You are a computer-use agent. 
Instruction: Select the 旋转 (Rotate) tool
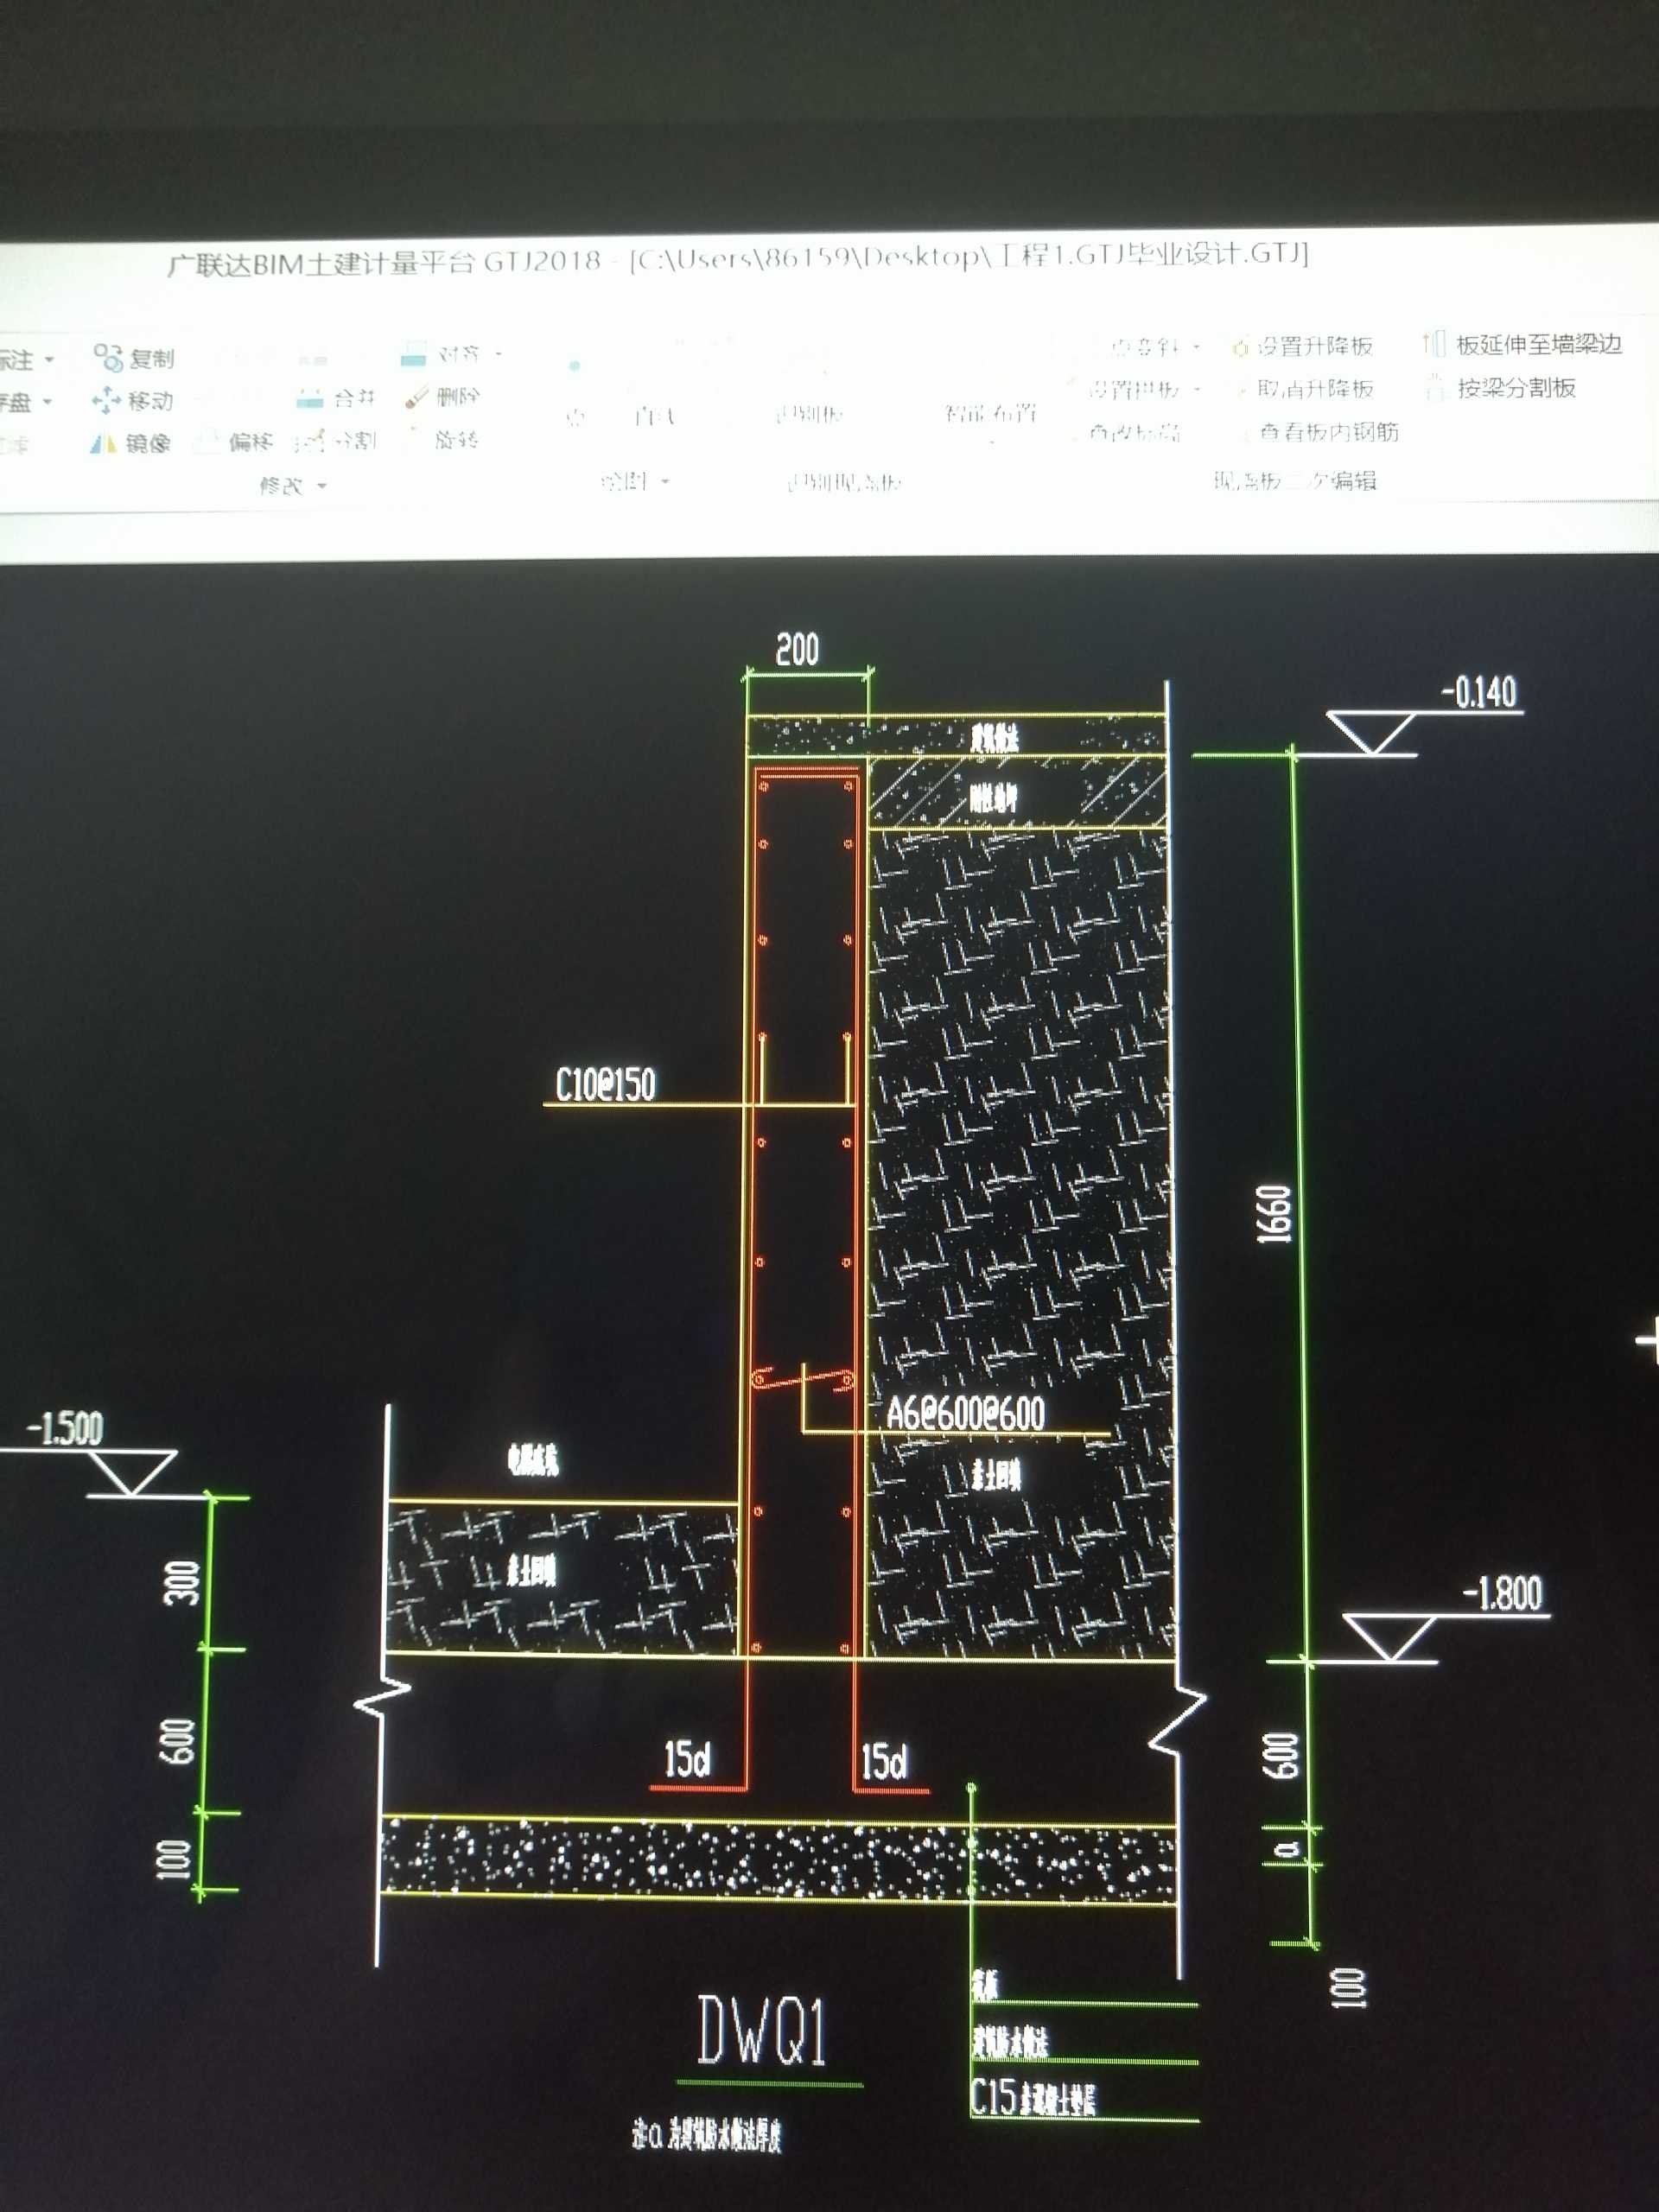pos(443,438)
